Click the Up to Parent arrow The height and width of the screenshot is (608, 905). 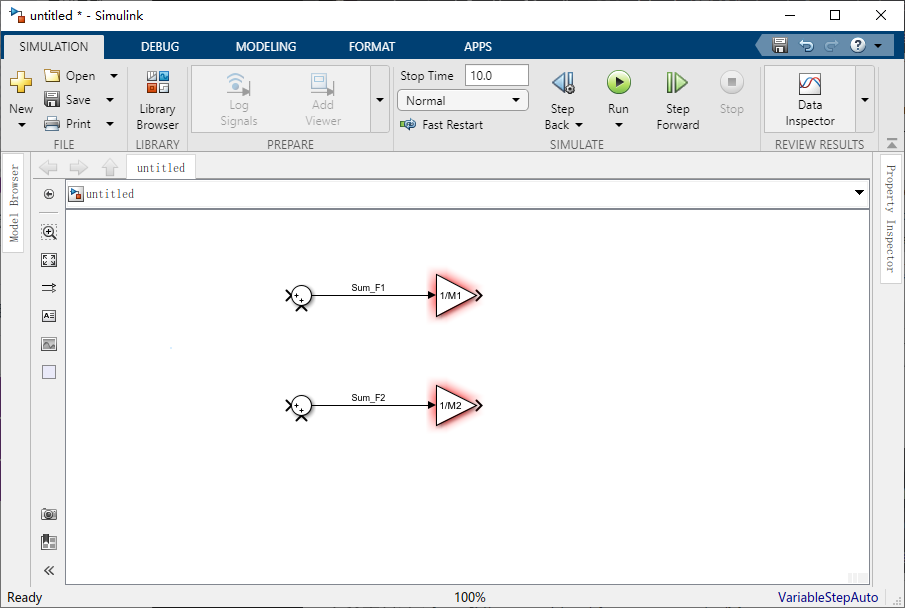[110, 167]
